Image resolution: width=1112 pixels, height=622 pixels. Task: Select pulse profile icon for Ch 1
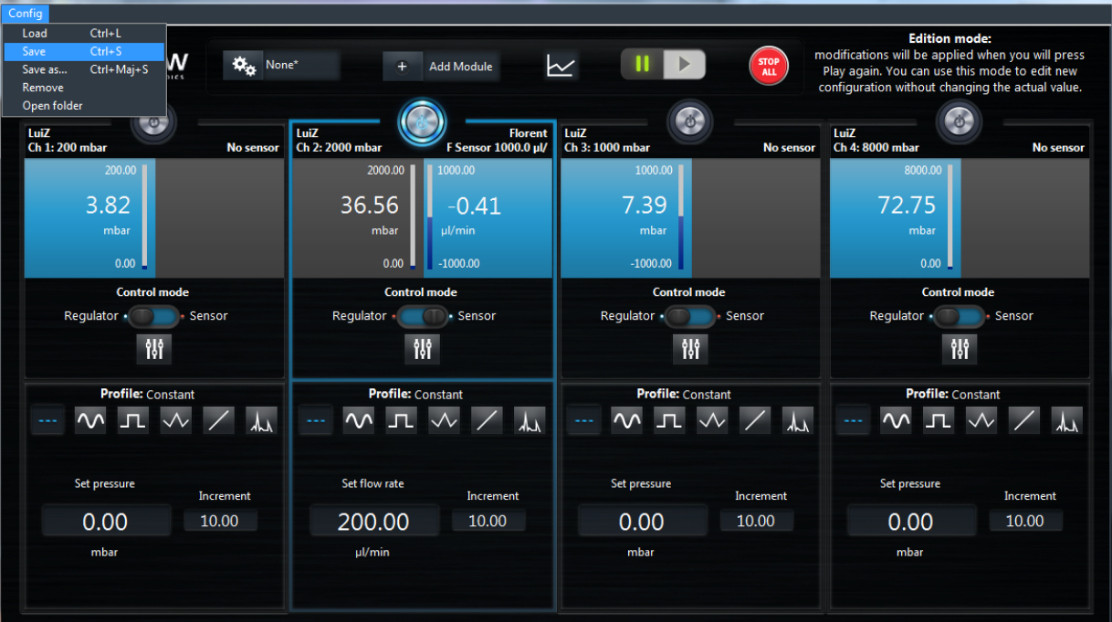click(x=261, y=421)
